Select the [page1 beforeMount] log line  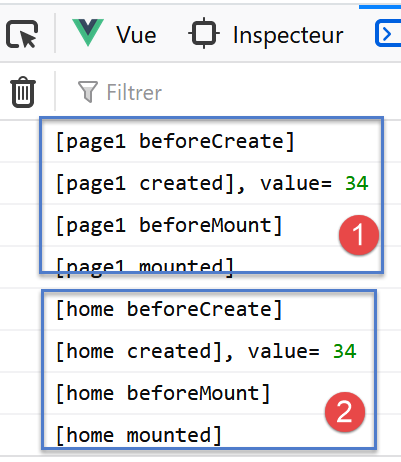click(169, 225)
